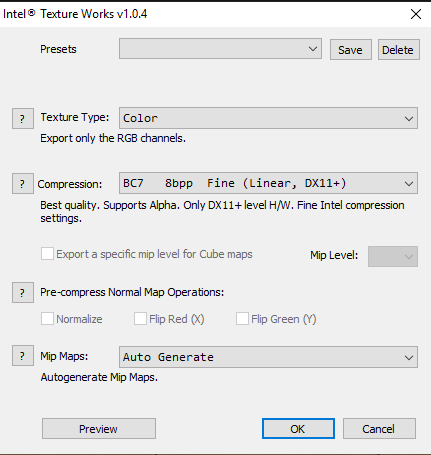431x455 pixels.
Task: Toggle the Flip Red (X) checkbox
Action: point(140,319)
